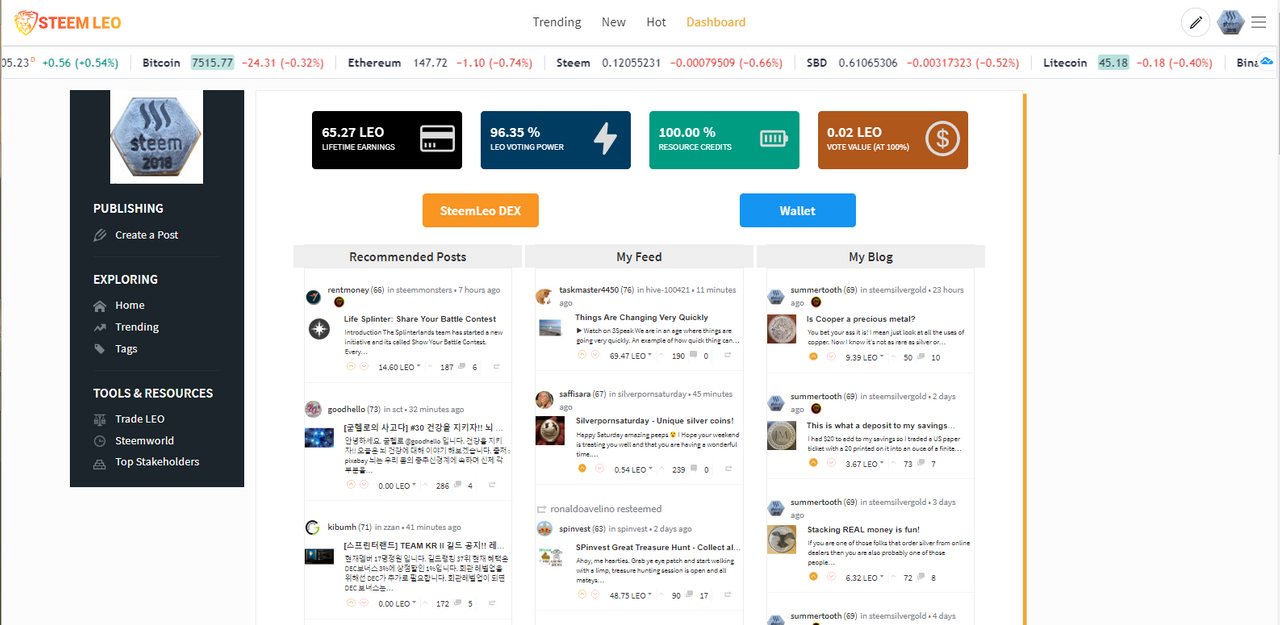This screenshot has width=1280, height=625.
Task: Resteem Things Are Changing Very Quickly post
Action: pyautogui.click(x=728, y=355)
